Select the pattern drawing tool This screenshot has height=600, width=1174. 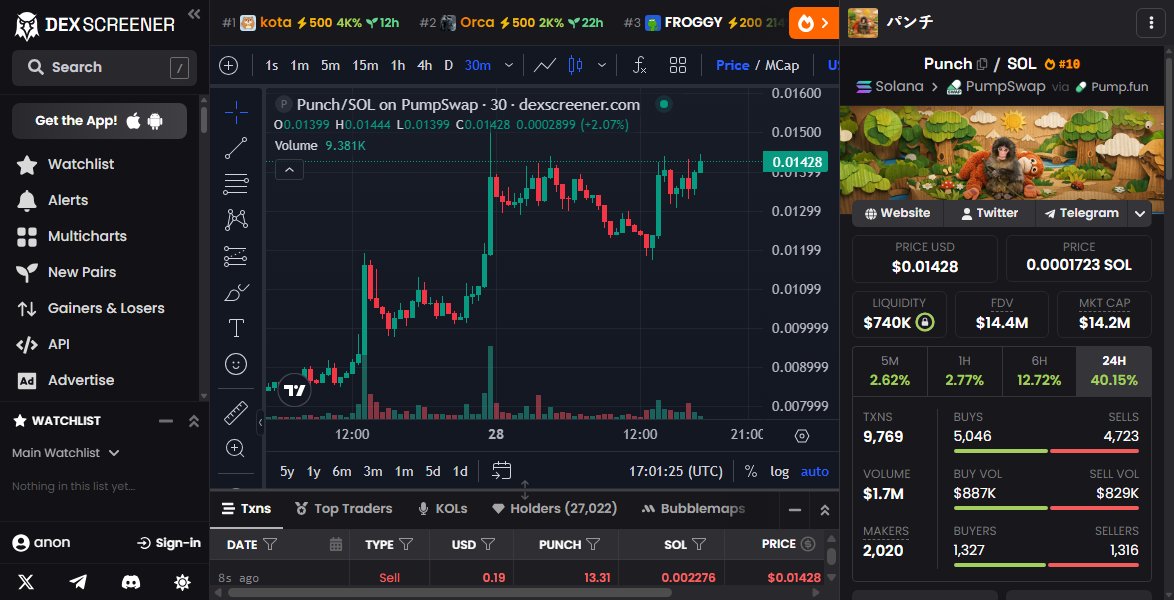pos(236,219)
